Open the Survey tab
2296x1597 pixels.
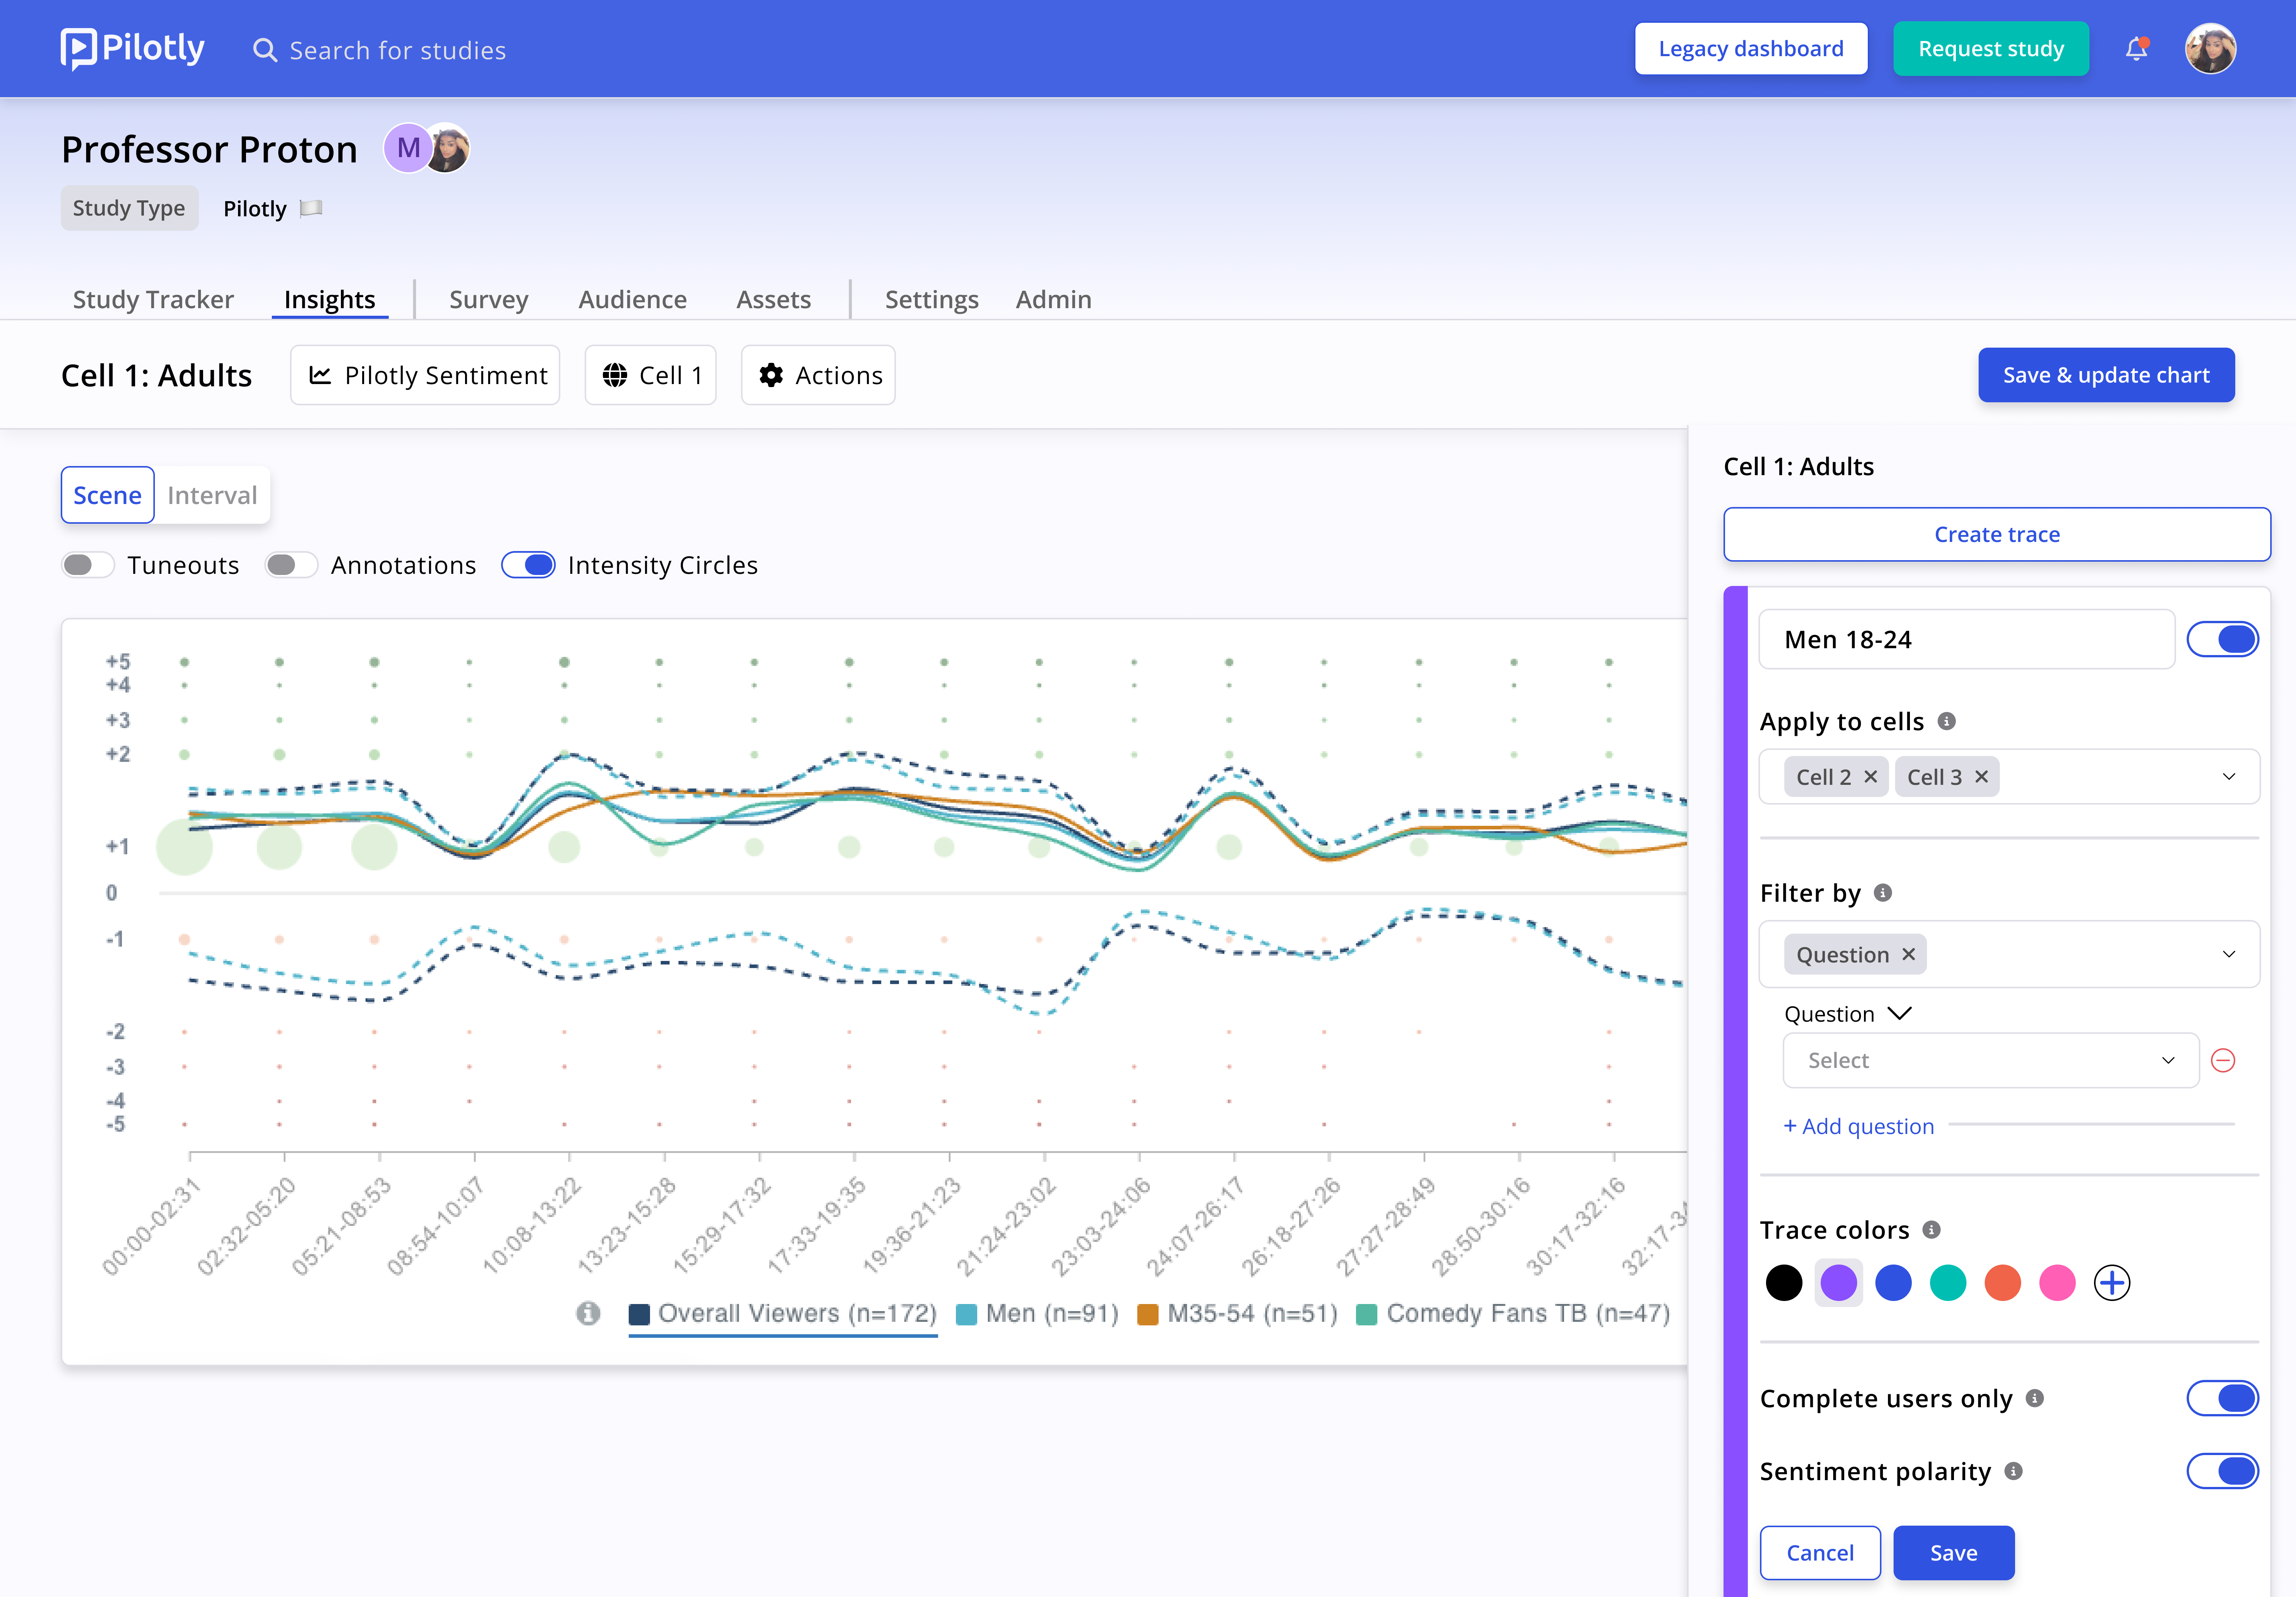tap(489, 299)
